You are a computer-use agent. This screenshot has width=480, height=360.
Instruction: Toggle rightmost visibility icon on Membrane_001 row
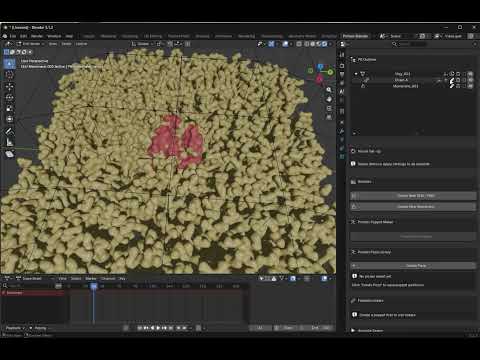coord(470,86)
